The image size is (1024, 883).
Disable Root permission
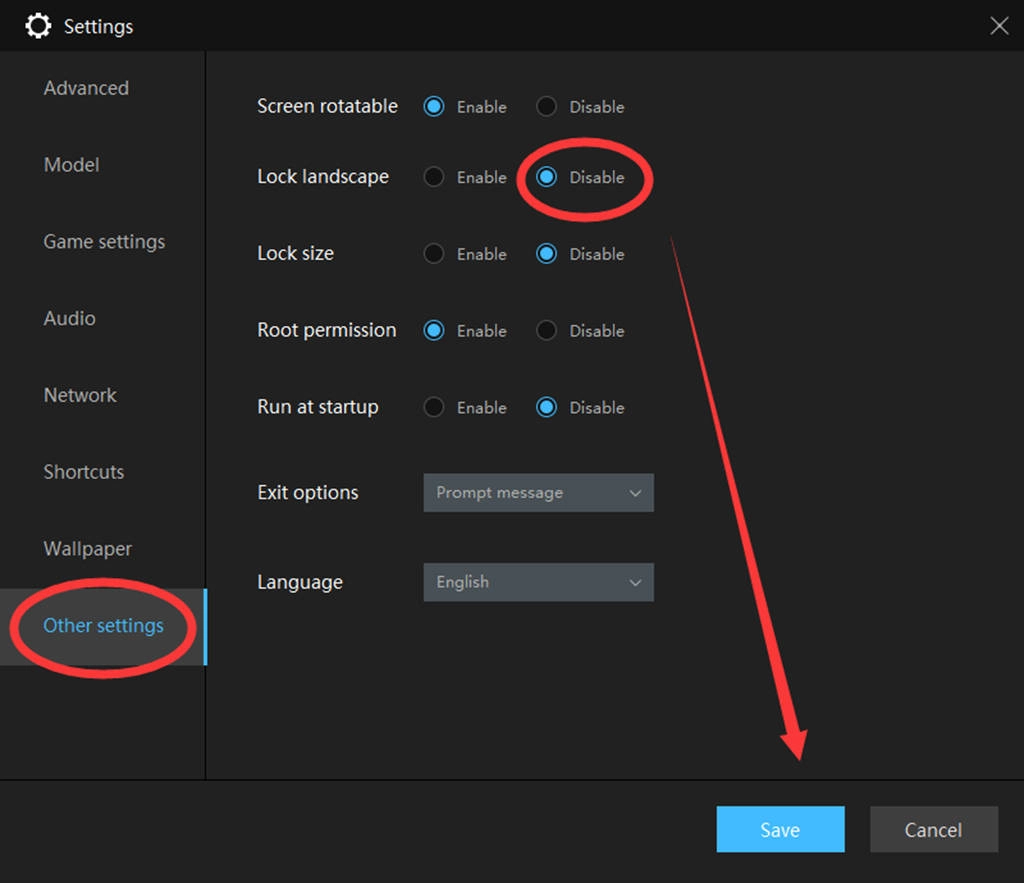coord(546,330)
